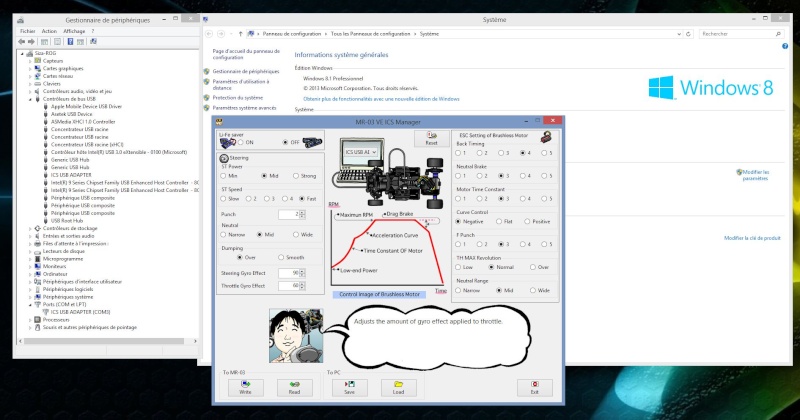Collapse the Contrôleurs de bus USB node
Screen dimensions: 800x420
click(30, 99)
